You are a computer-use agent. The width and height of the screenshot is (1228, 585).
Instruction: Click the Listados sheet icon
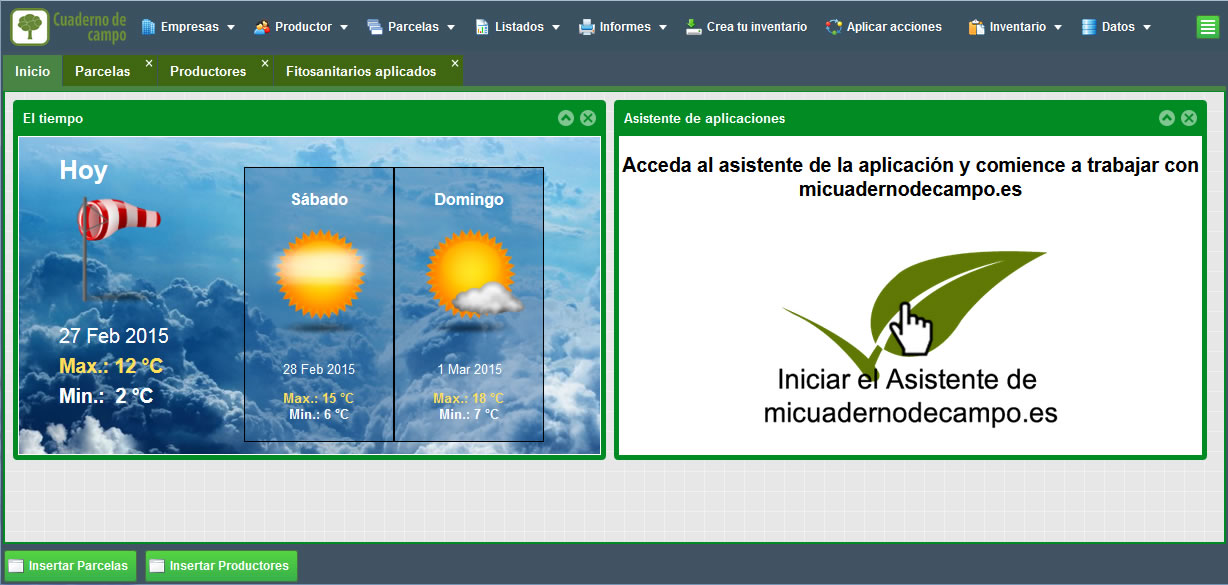482,27
